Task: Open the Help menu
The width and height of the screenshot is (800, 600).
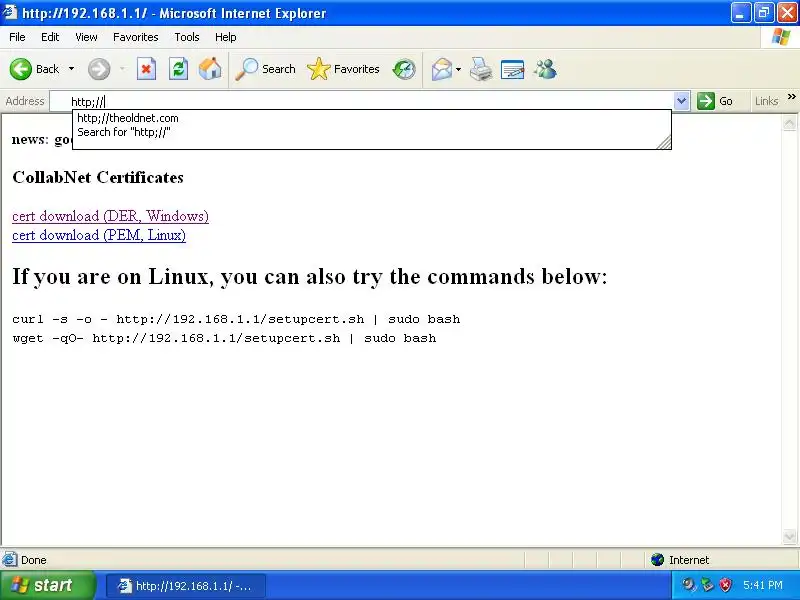Action: pos(226,37)
